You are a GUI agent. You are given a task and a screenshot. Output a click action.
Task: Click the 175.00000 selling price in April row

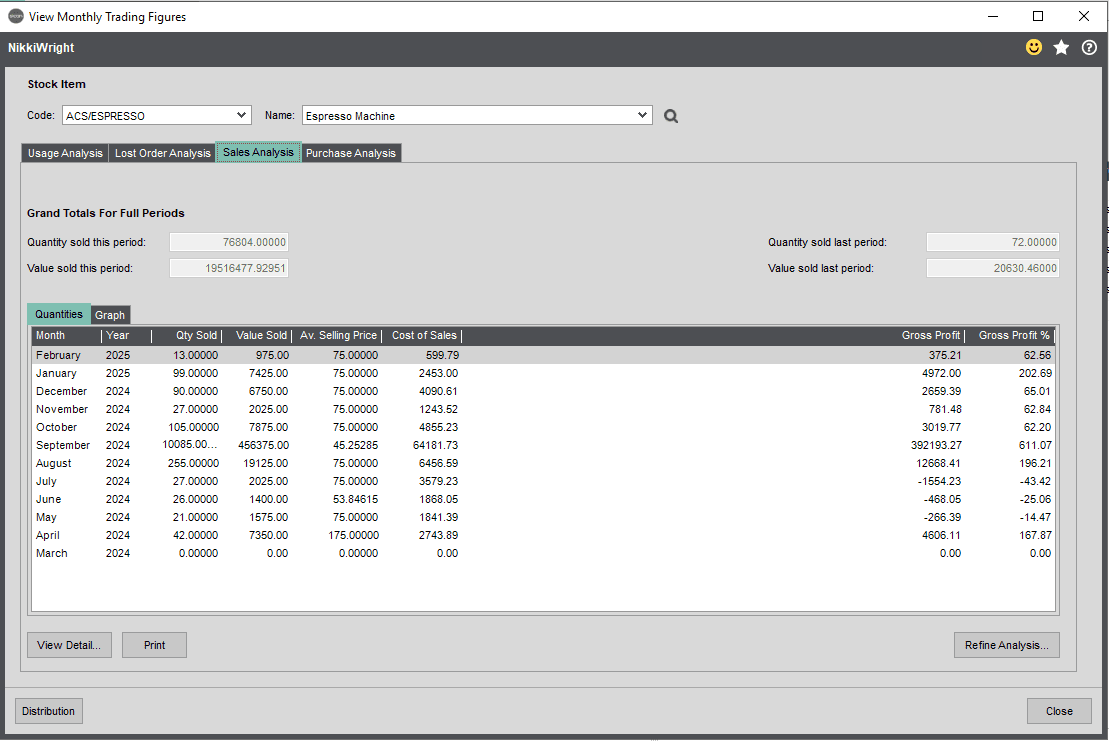point(353,535)
